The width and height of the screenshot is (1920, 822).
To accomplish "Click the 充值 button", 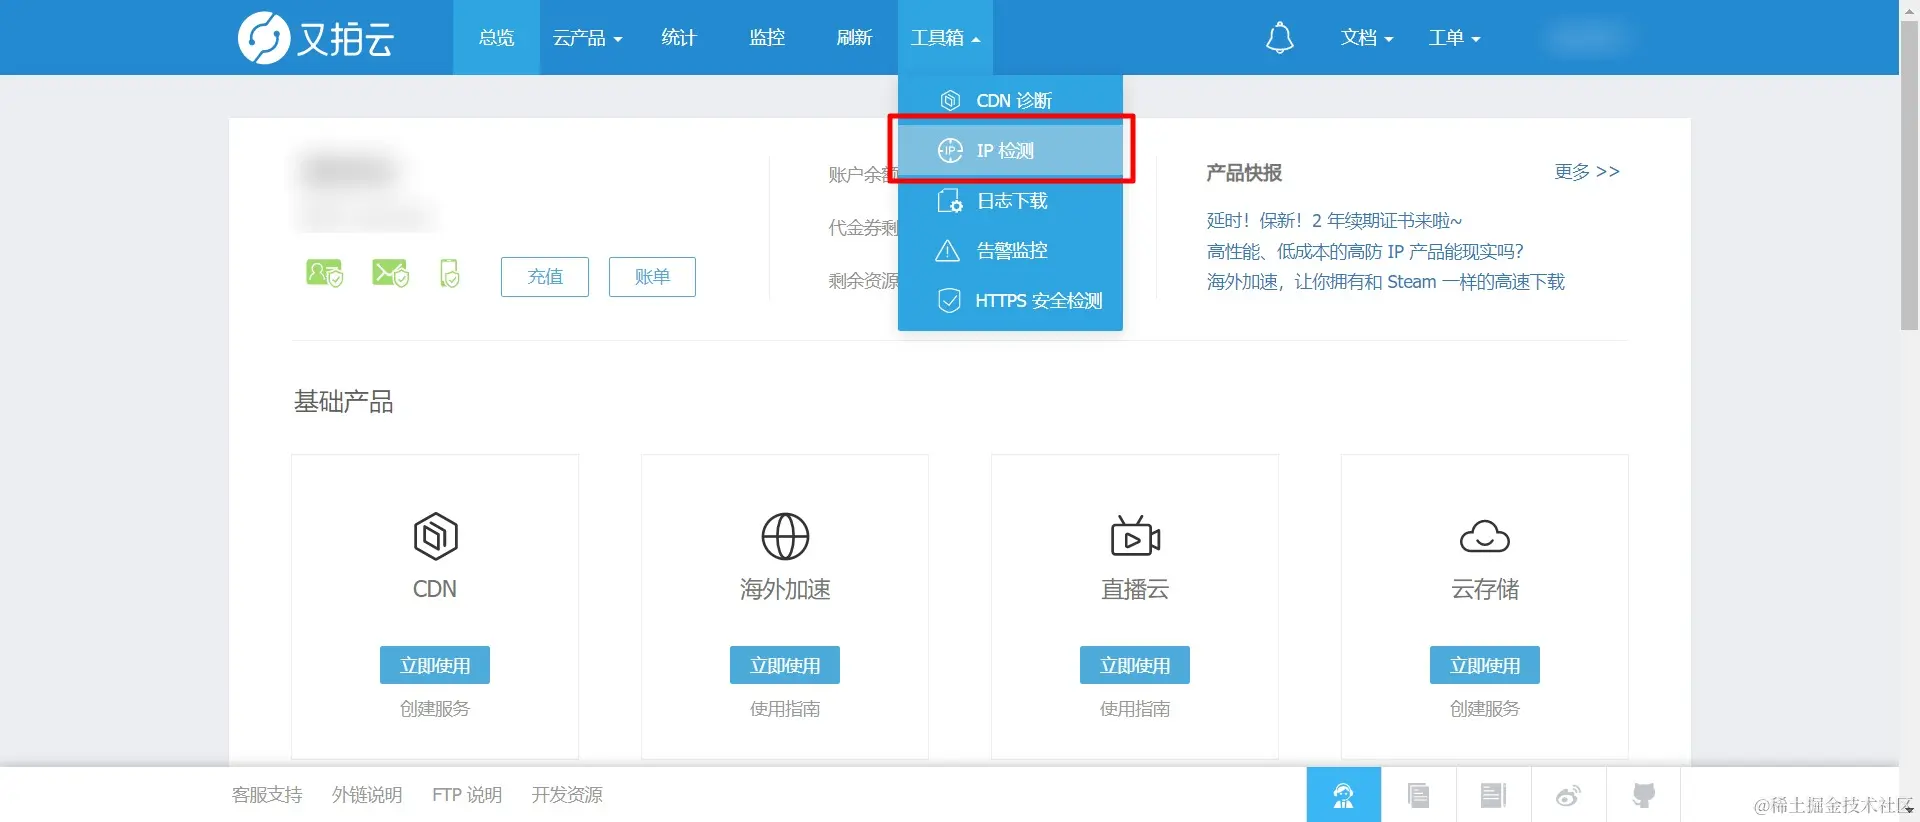I will click(545, 277).
